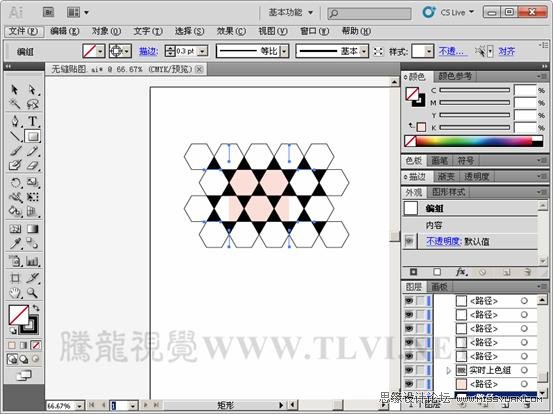Toggle visibility of fourth <路径> layer
The width and height of the screenshot is (553, 414).
(409, 342)
